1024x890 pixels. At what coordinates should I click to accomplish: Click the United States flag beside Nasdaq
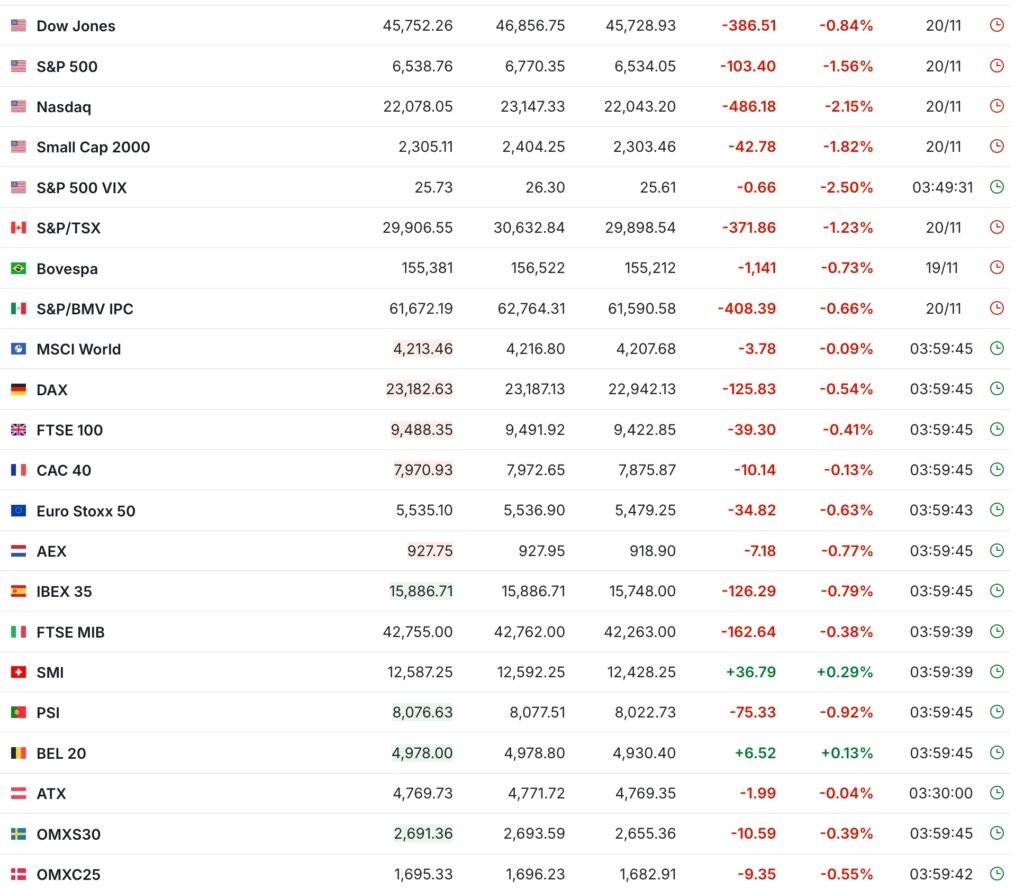pos(18,107)
